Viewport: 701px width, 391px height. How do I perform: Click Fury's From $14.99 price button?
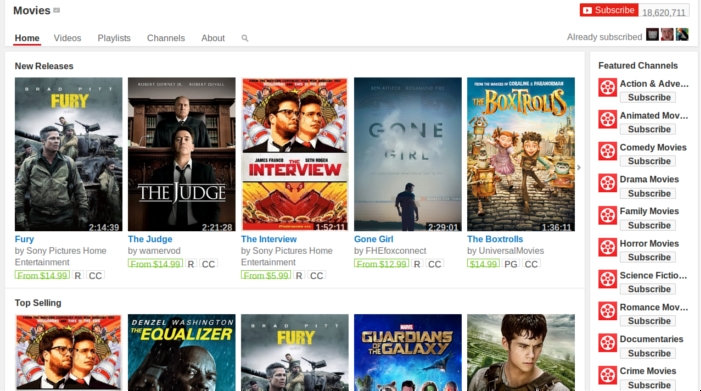tap(42, 275)
